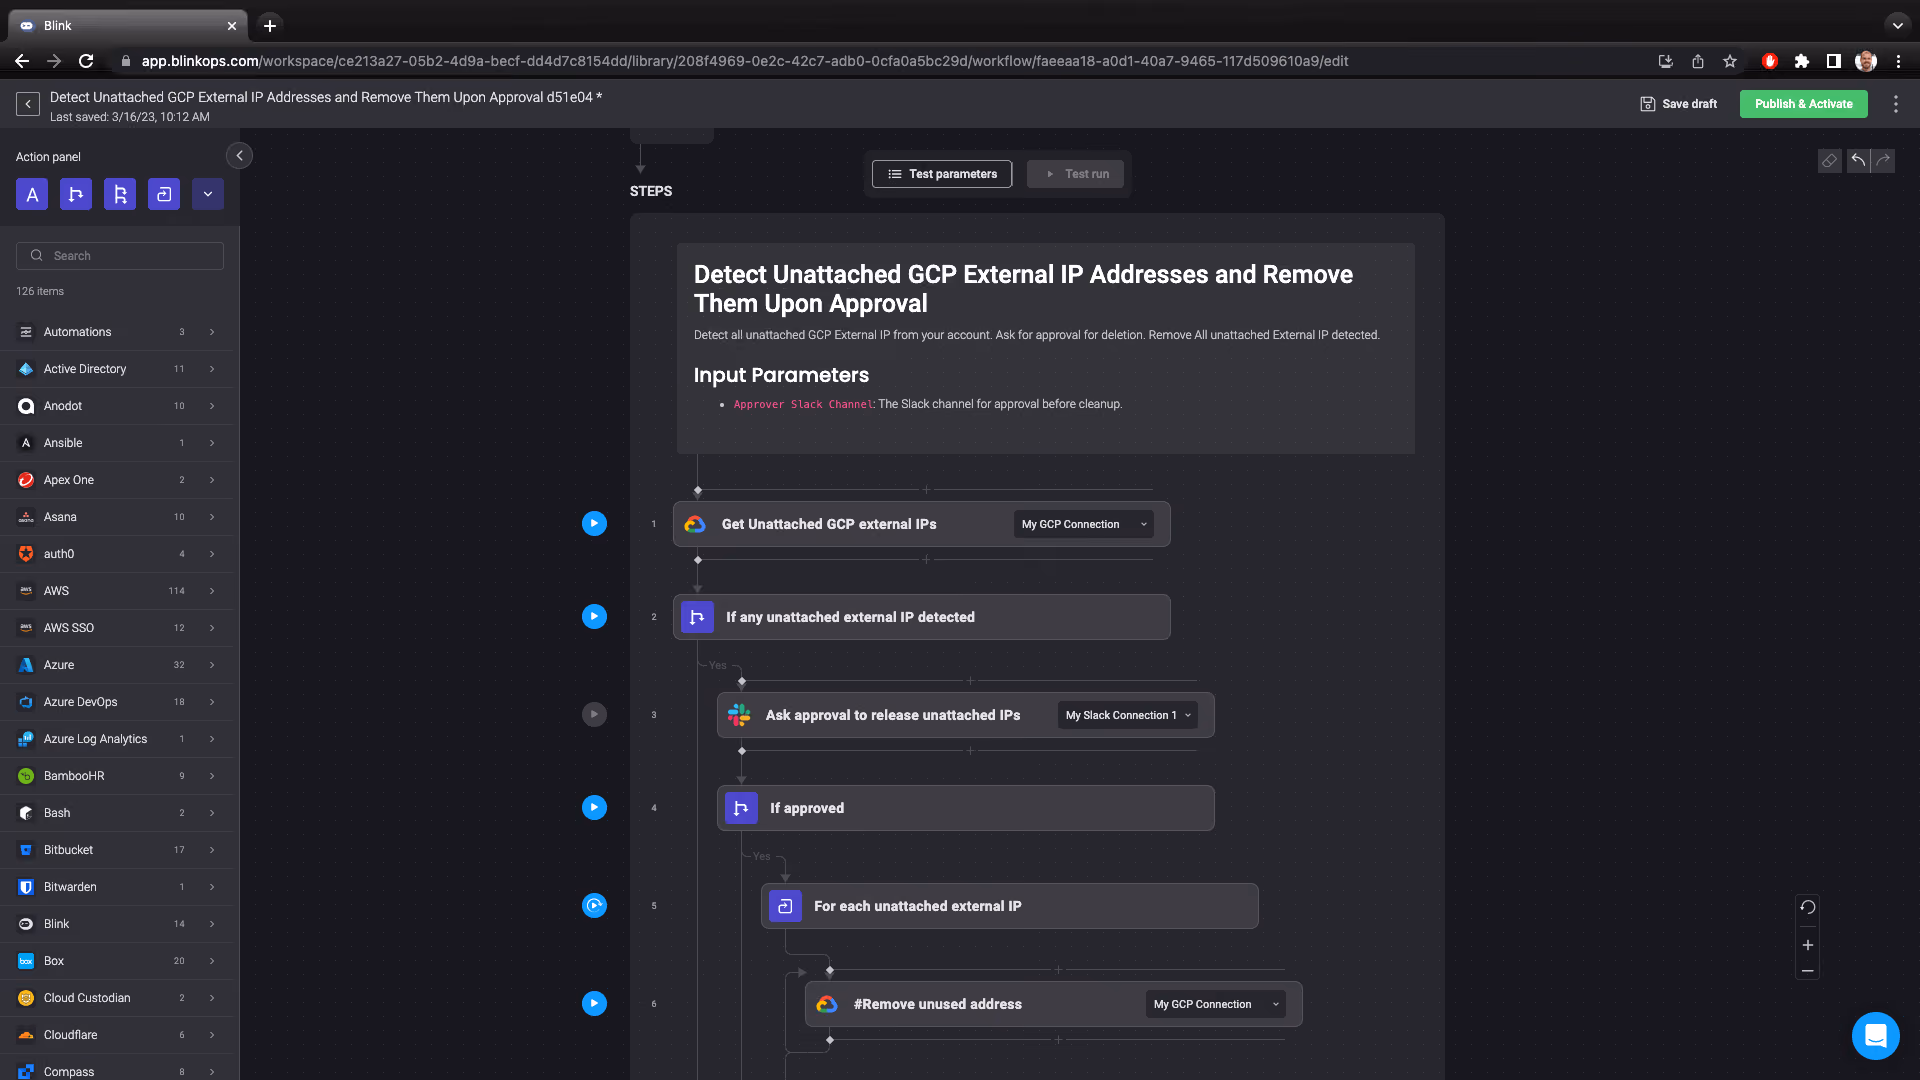Select the #Remove unused address step
Viewport: 1920px width, 1080px height.
1053,1004
